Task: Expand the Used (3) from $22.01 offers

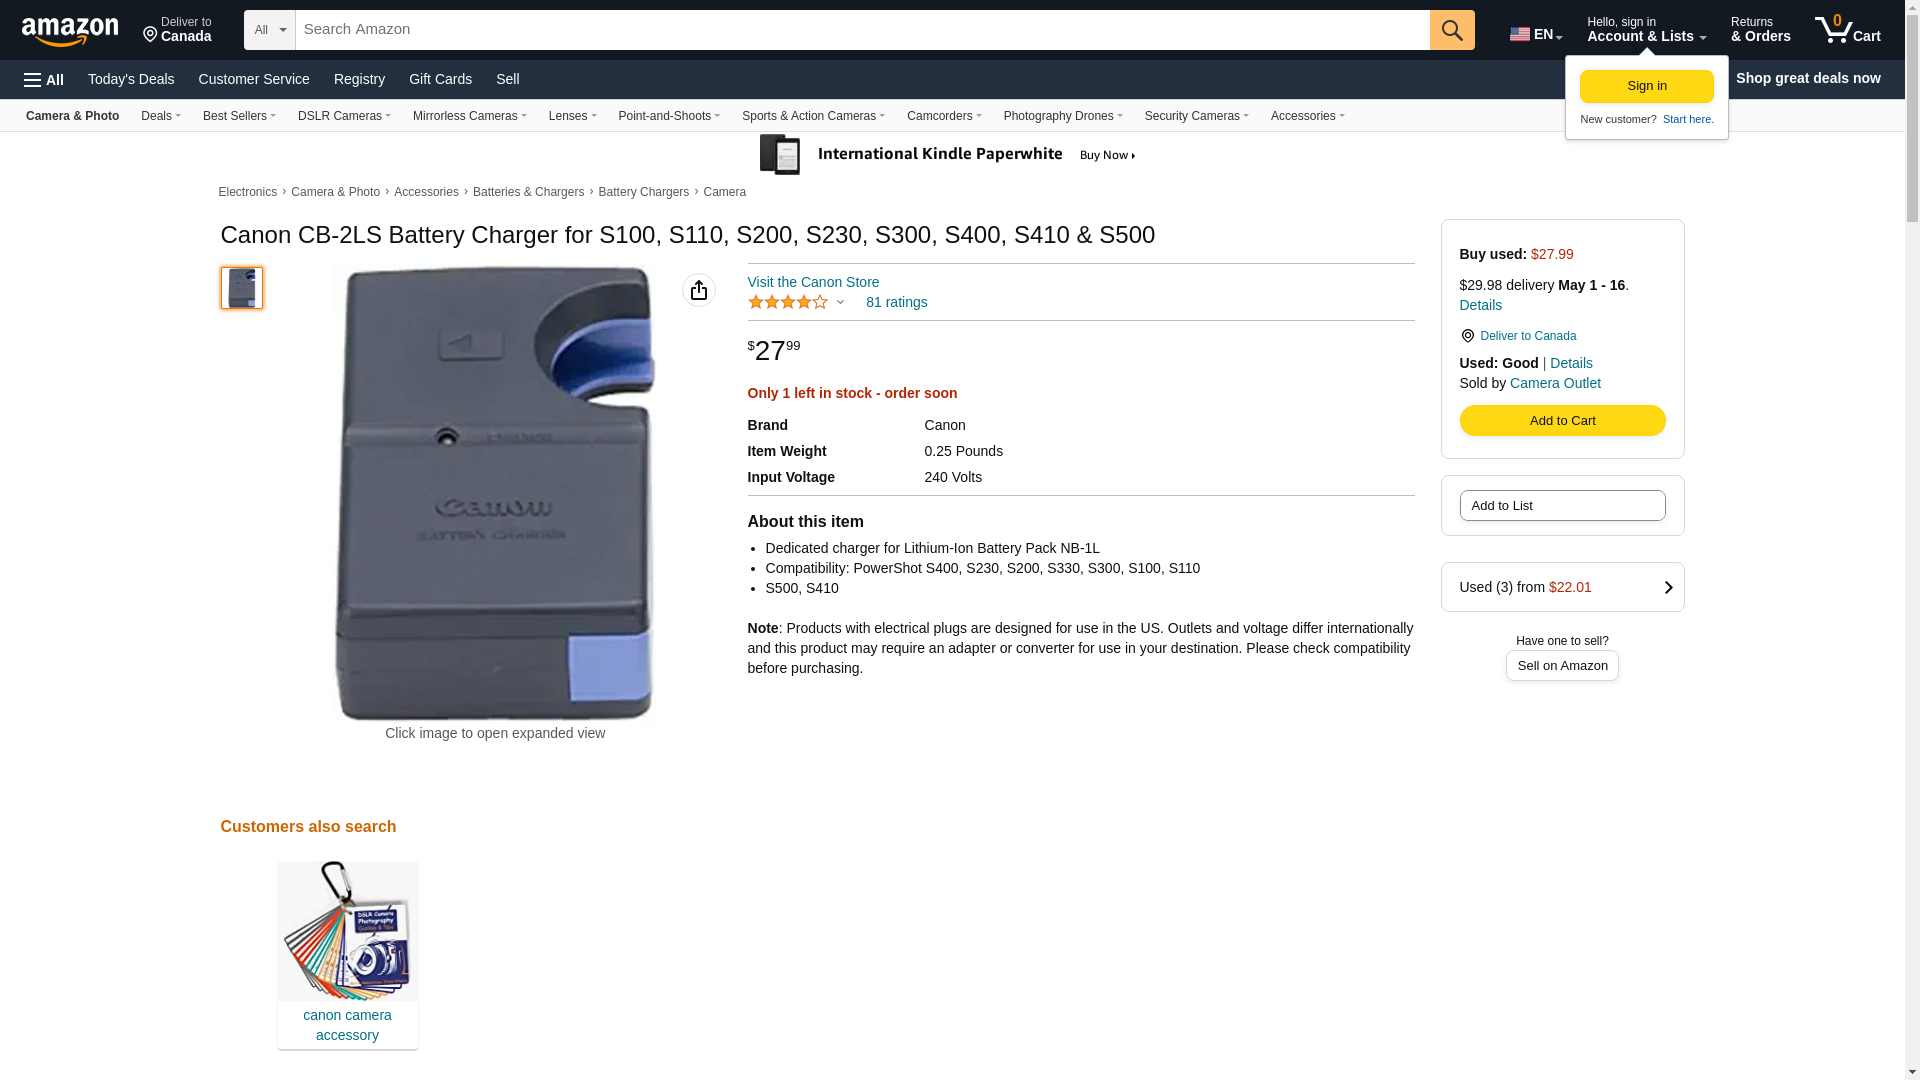Action: point(1561,587)
